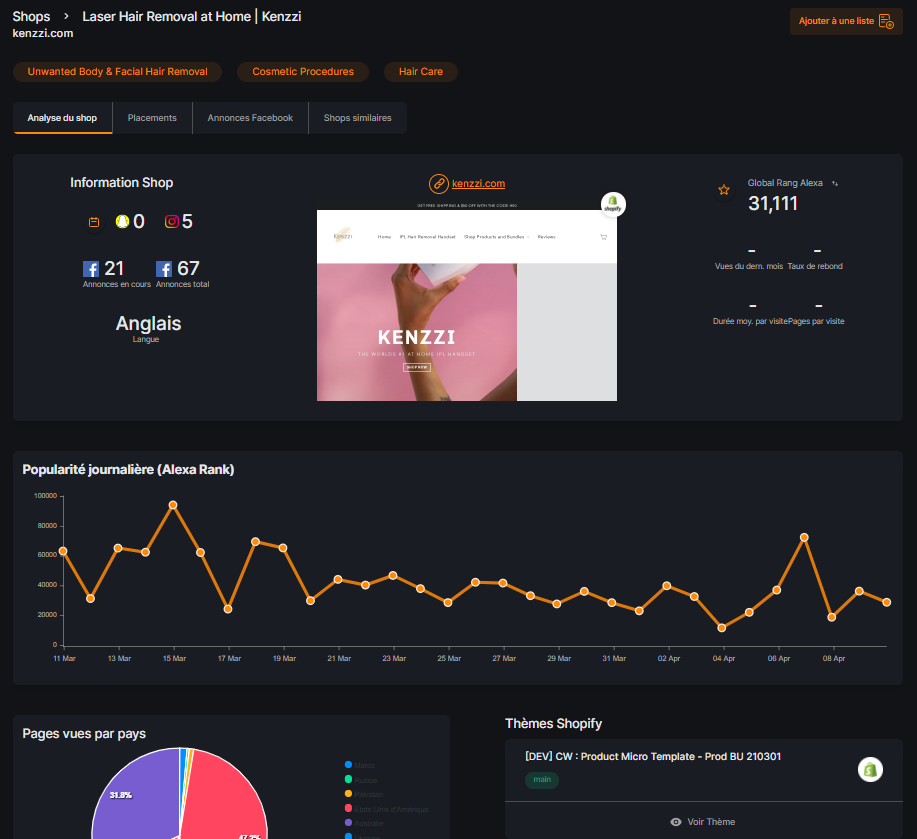Click the page title Laser Hair Removal at Home | Kenzzi
The image size is (917, 839).
(192, 16)
